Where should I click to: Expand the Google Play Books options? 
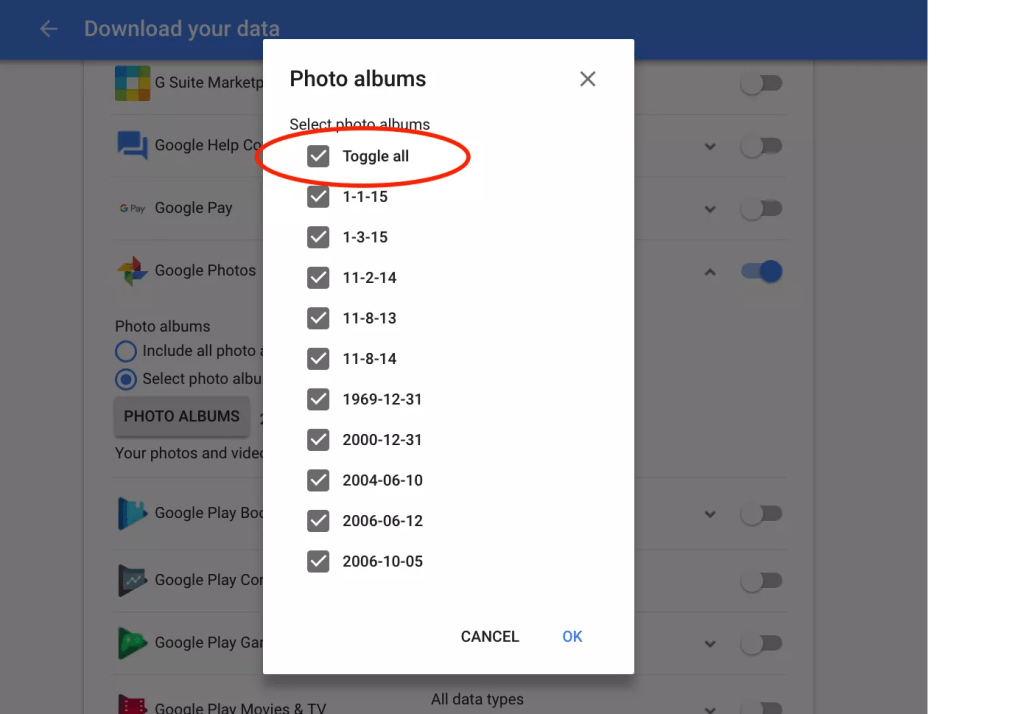pos(710,514)
